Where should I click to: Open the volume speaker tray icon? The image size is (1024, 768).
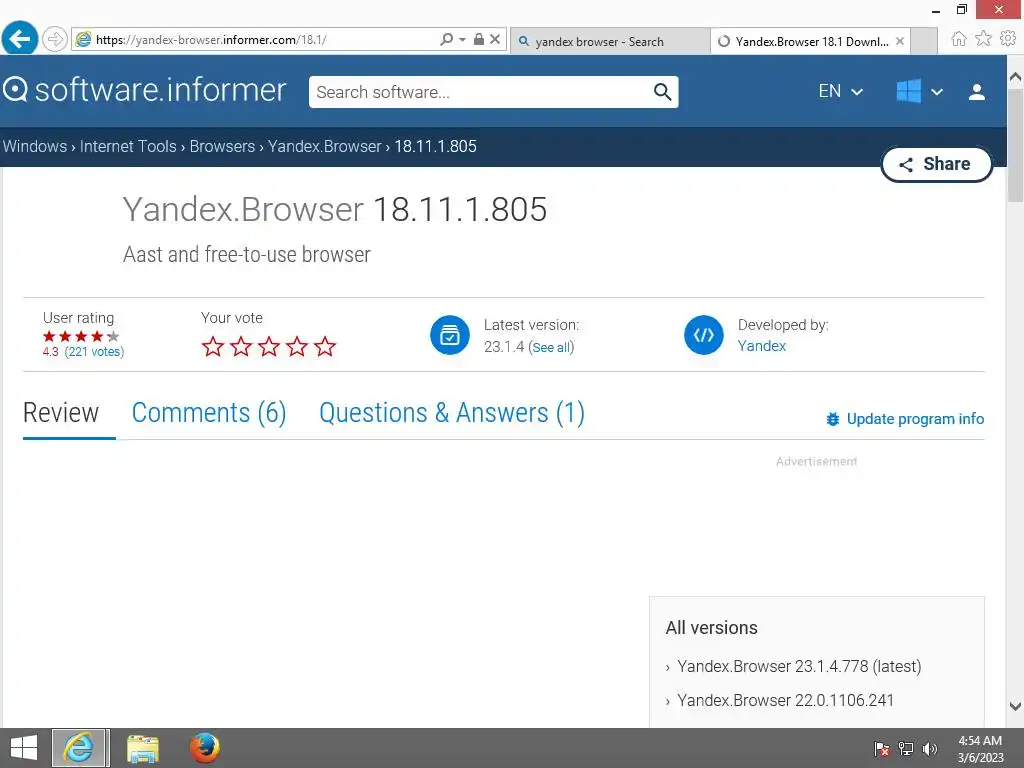click(x=929, y=749)
